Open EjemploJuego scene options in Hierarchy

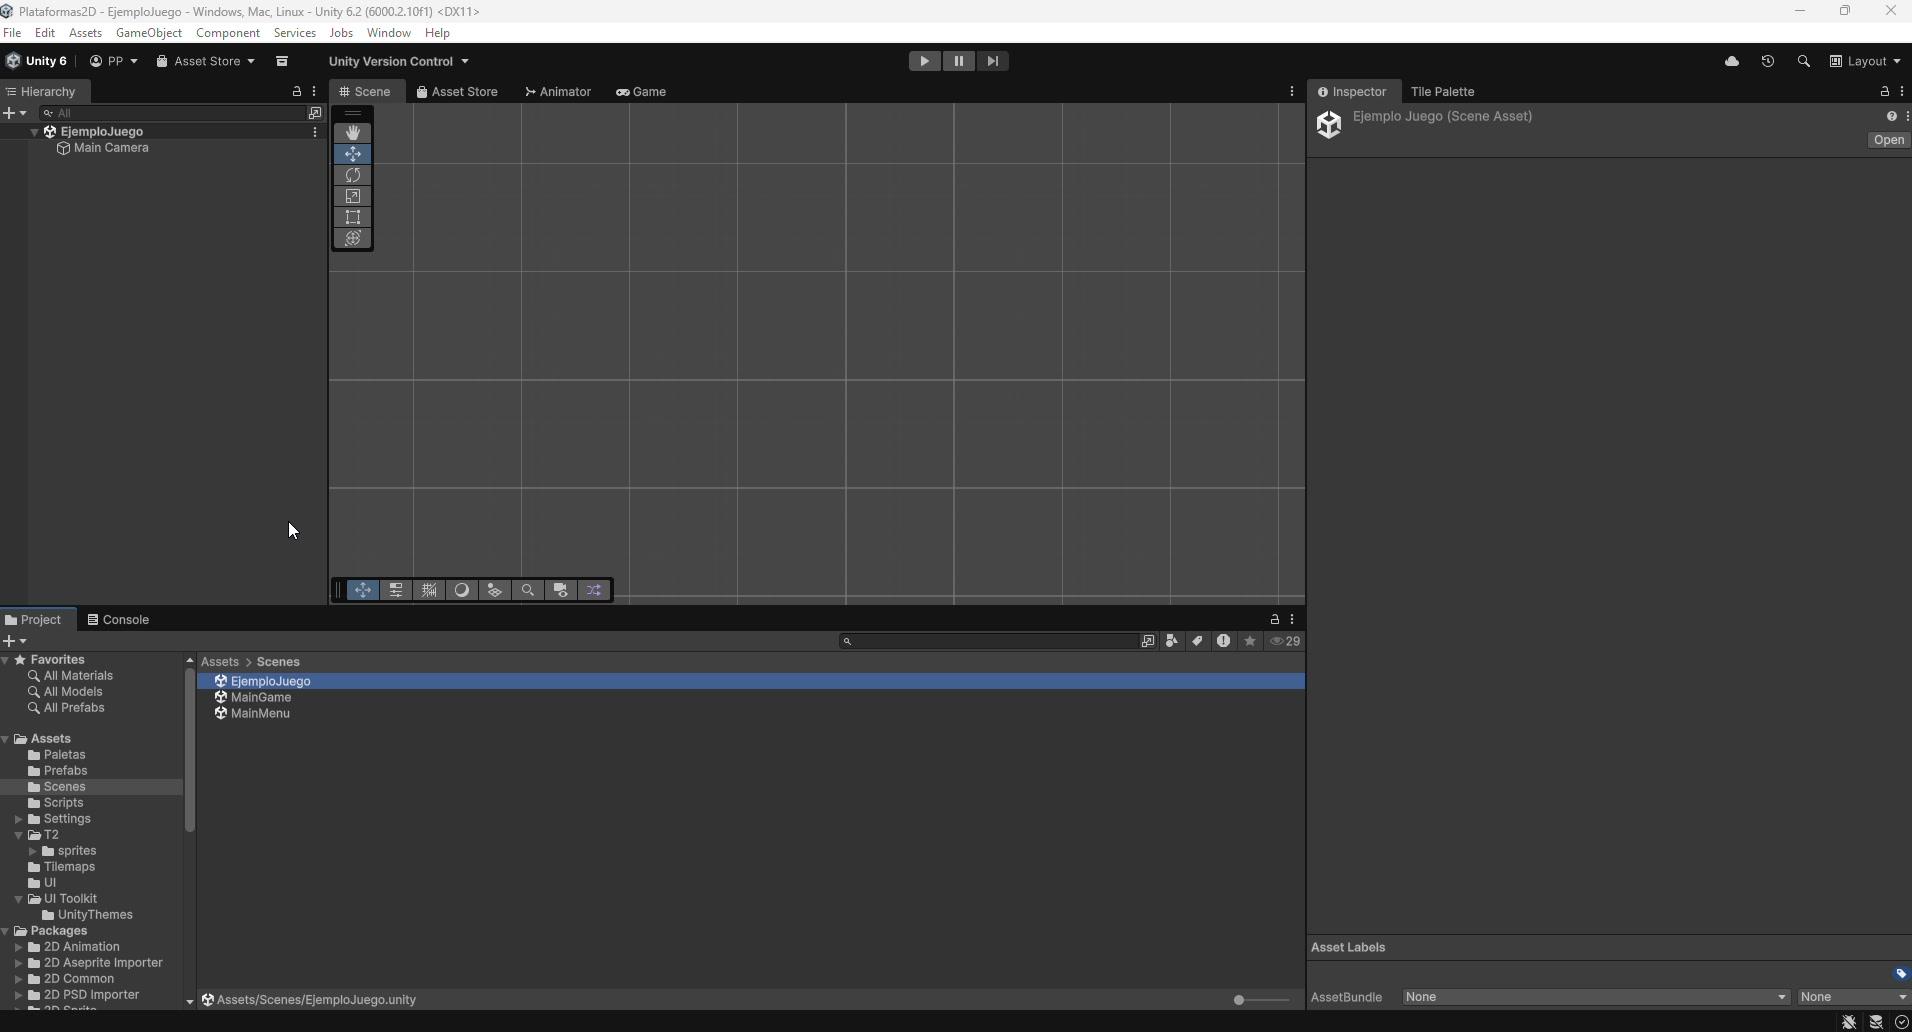(x=315, y=132)
